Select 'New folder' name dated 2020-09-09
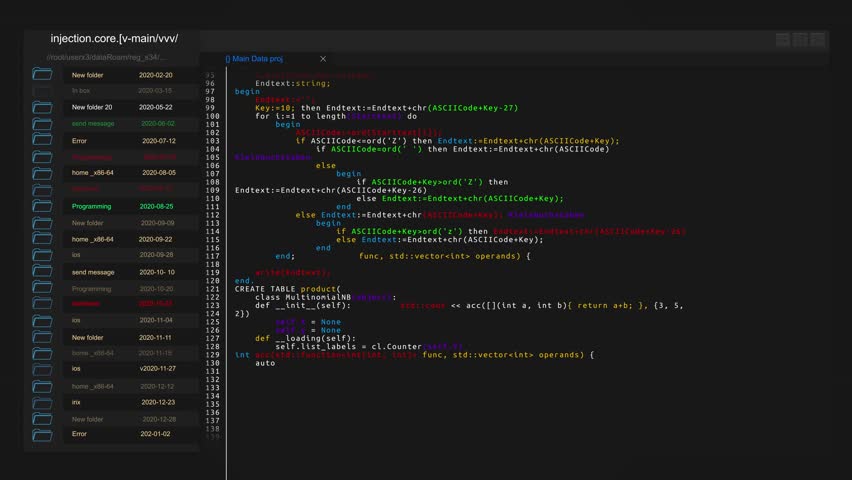This screenshot has height=480, width=852. click(x=87, y=223)
